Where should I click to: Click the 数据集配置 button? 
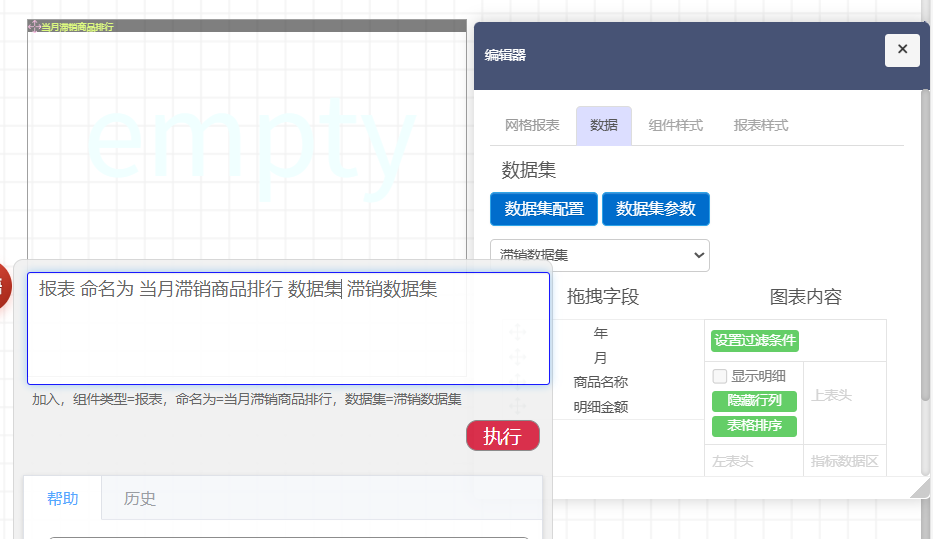pyautogui.click(x=544, y=209)
